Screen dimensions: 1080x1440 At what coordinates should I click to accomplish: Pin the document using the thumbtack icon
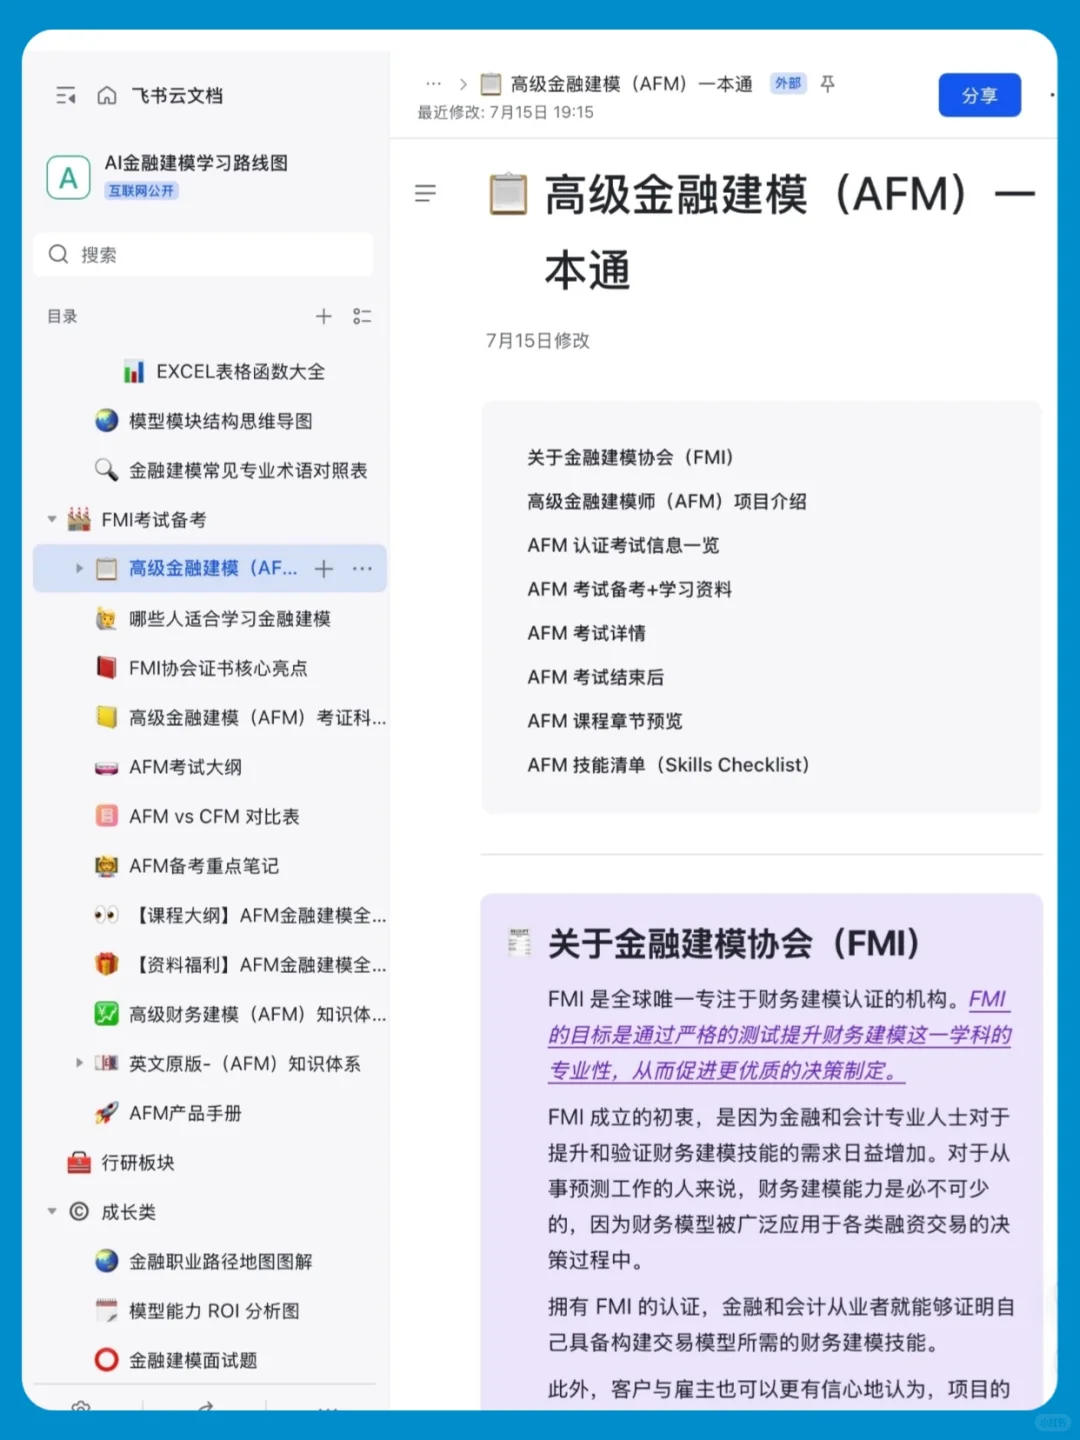827,84
